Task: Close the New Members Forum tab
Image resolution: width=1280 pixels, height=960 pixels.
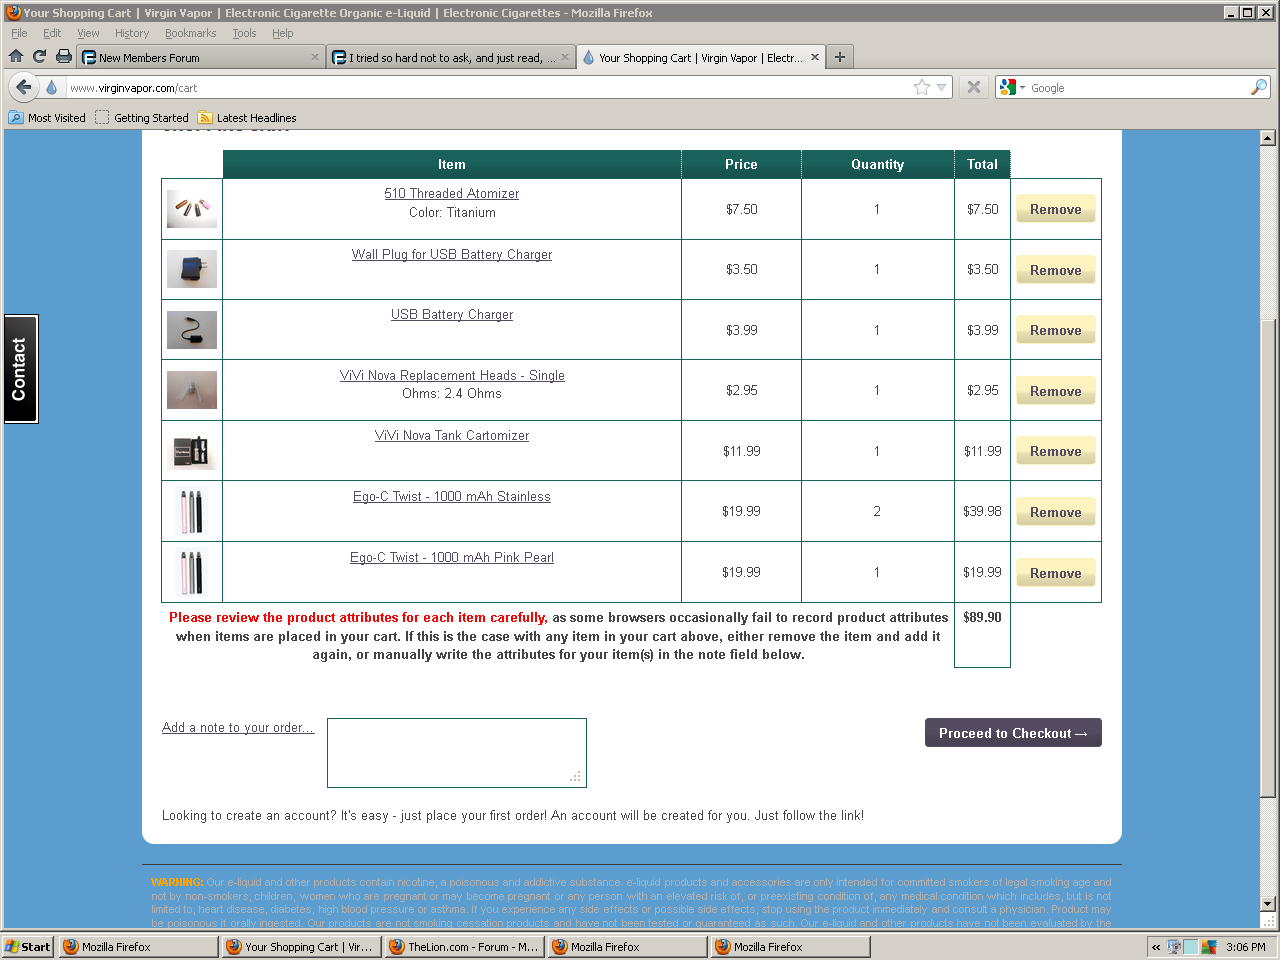Action: 315,57
